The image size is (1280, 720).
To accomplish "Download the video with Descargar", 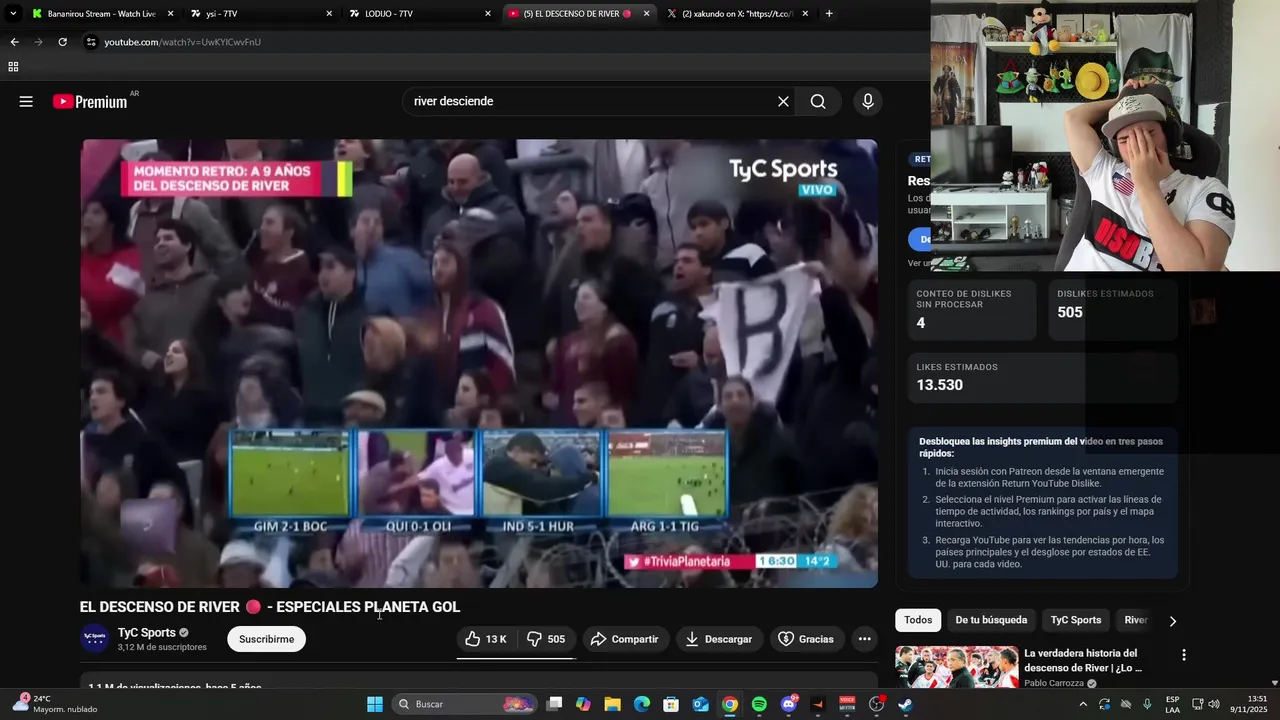I will point(720,639).
